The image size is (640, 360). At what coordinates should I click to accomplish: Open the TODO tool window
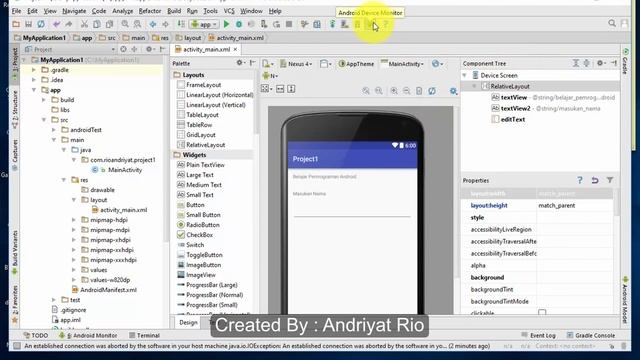[36, 335]
